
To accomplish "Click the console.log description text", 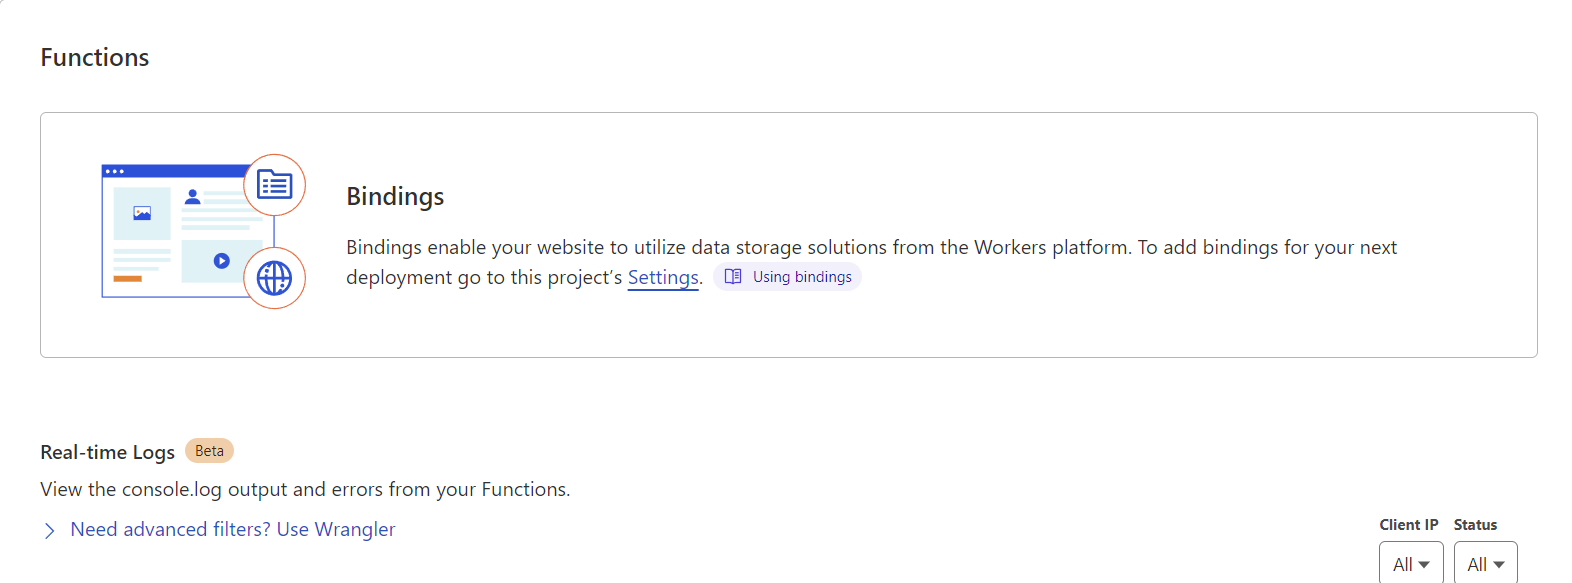I will point(305,489).
